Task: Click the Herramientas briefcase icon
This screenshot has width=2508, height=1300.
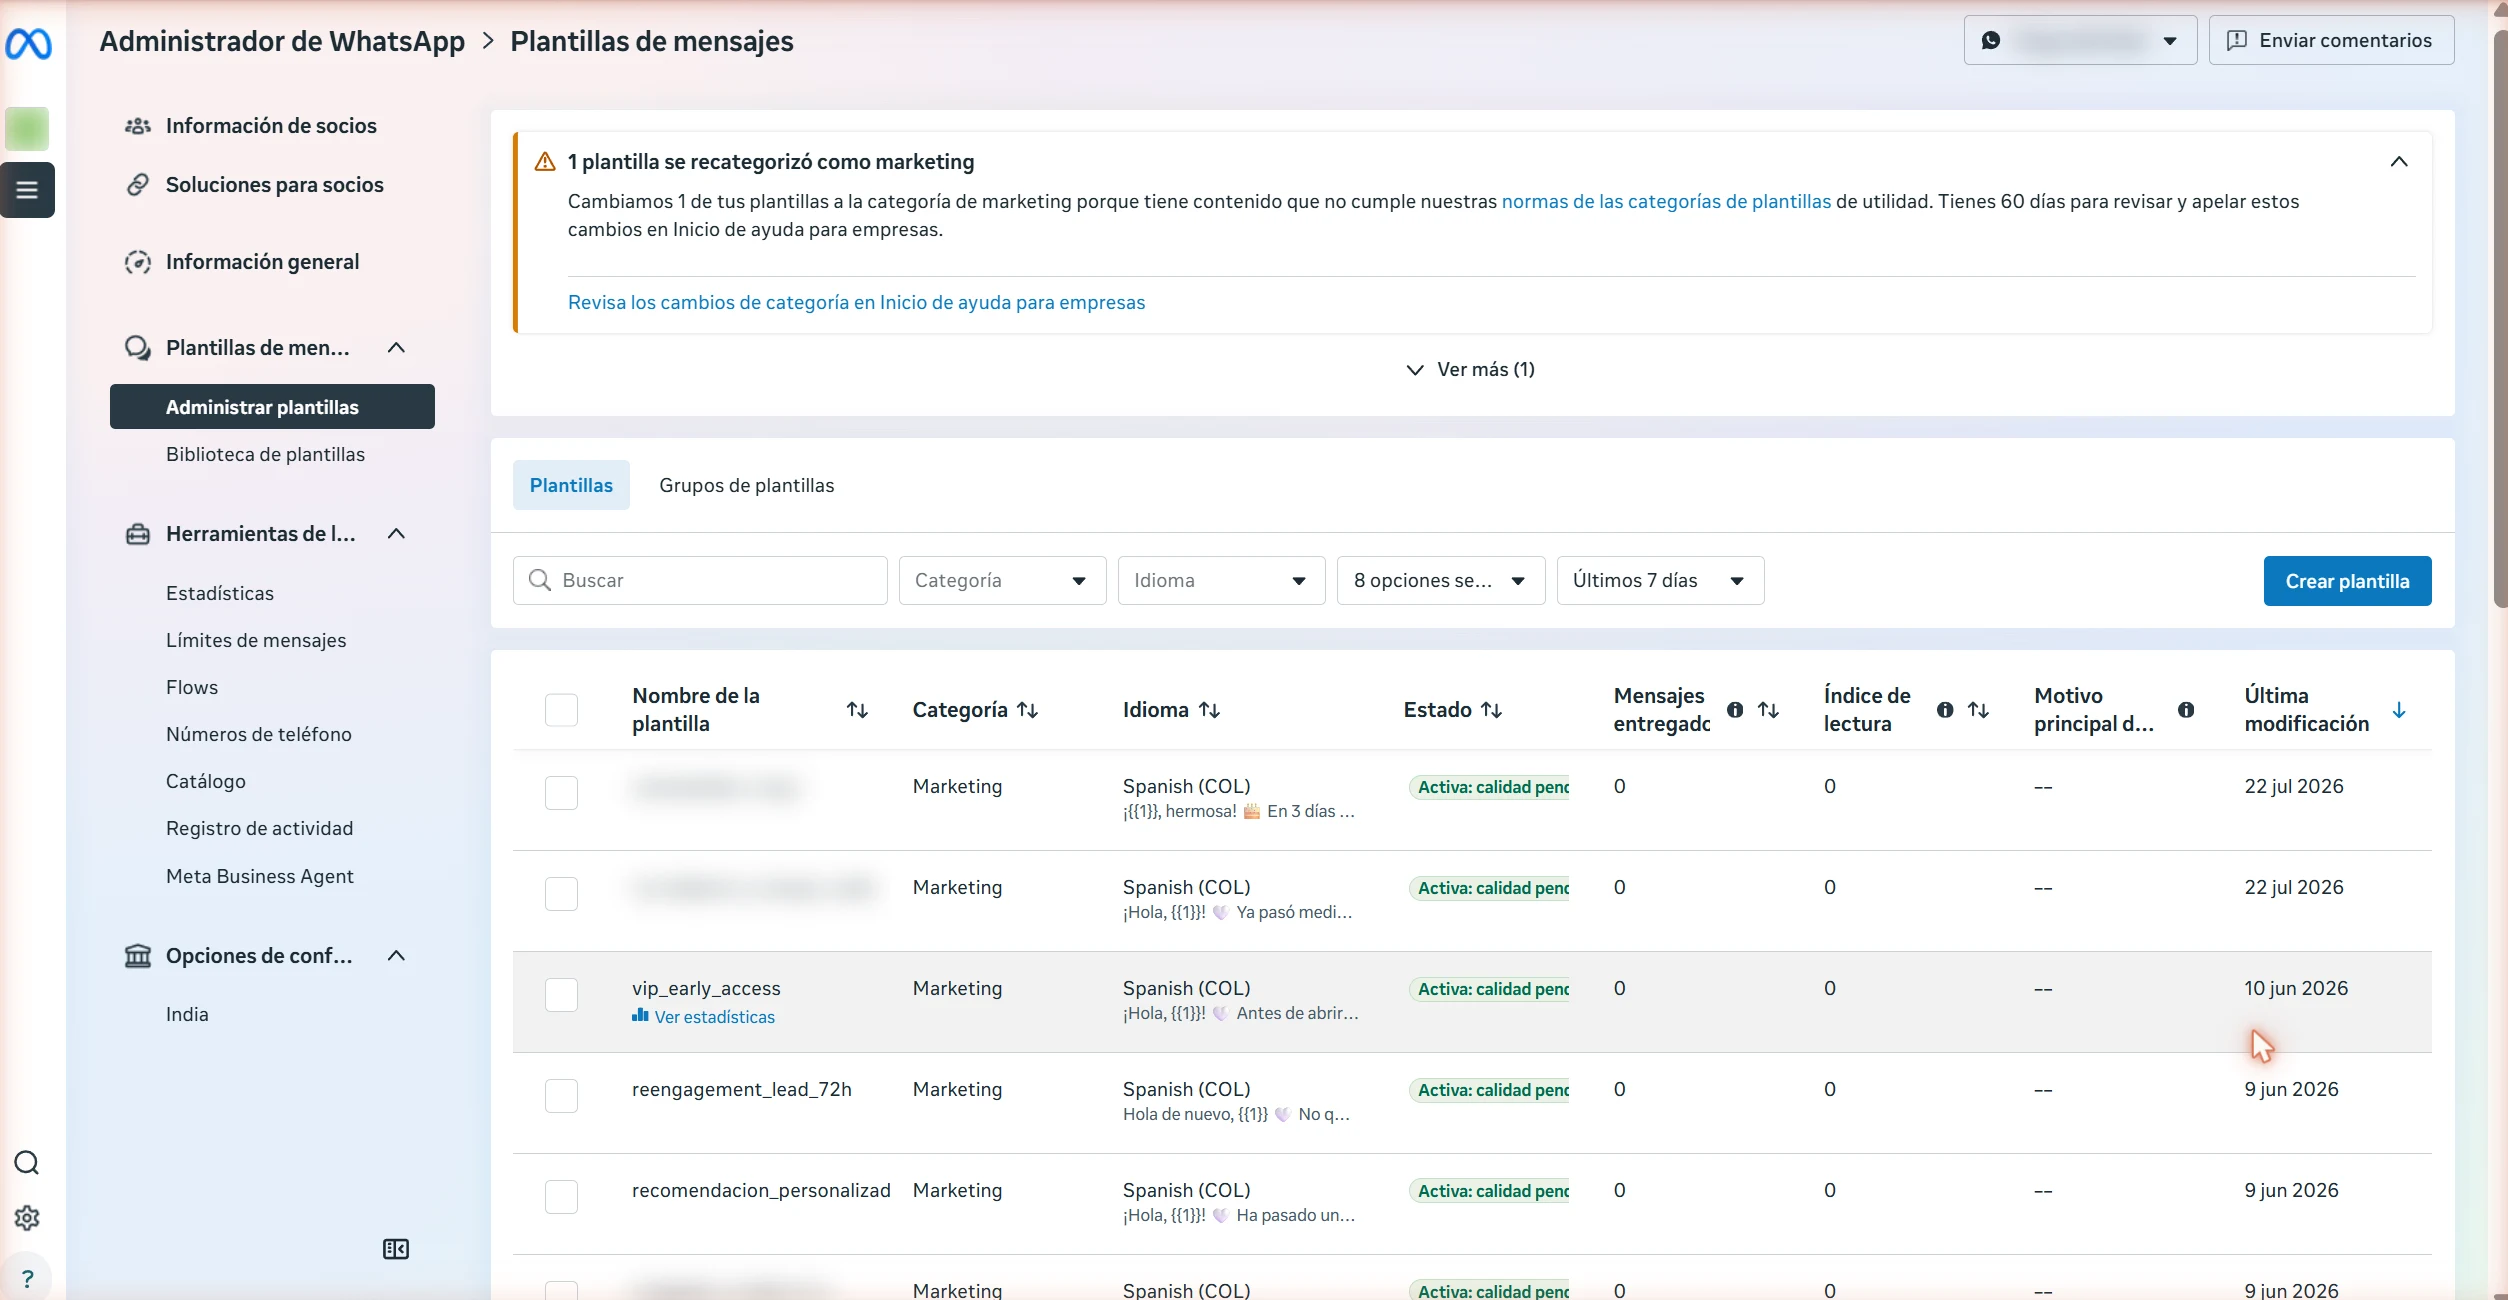Action: tap(138, 534)
